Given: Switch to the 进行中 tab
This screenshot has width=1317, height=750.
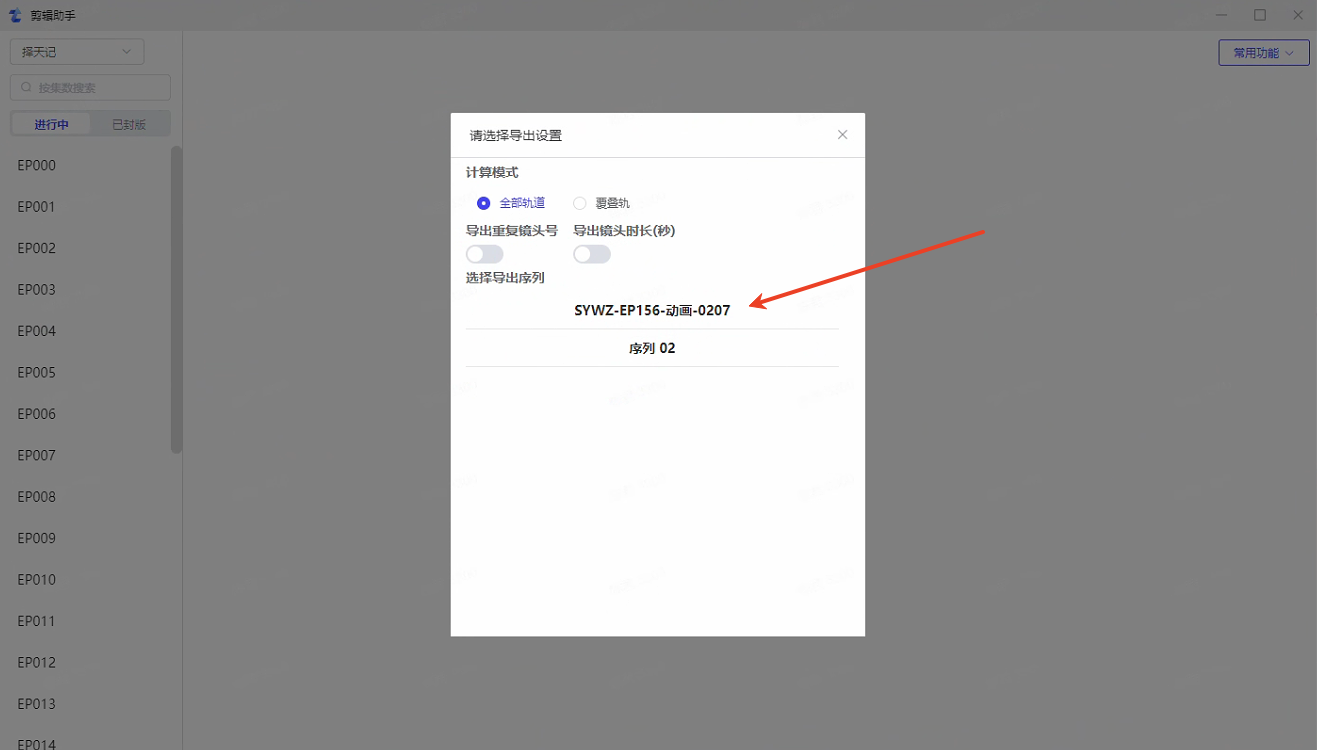Looking at the screenshot, I should click(51, 124).
